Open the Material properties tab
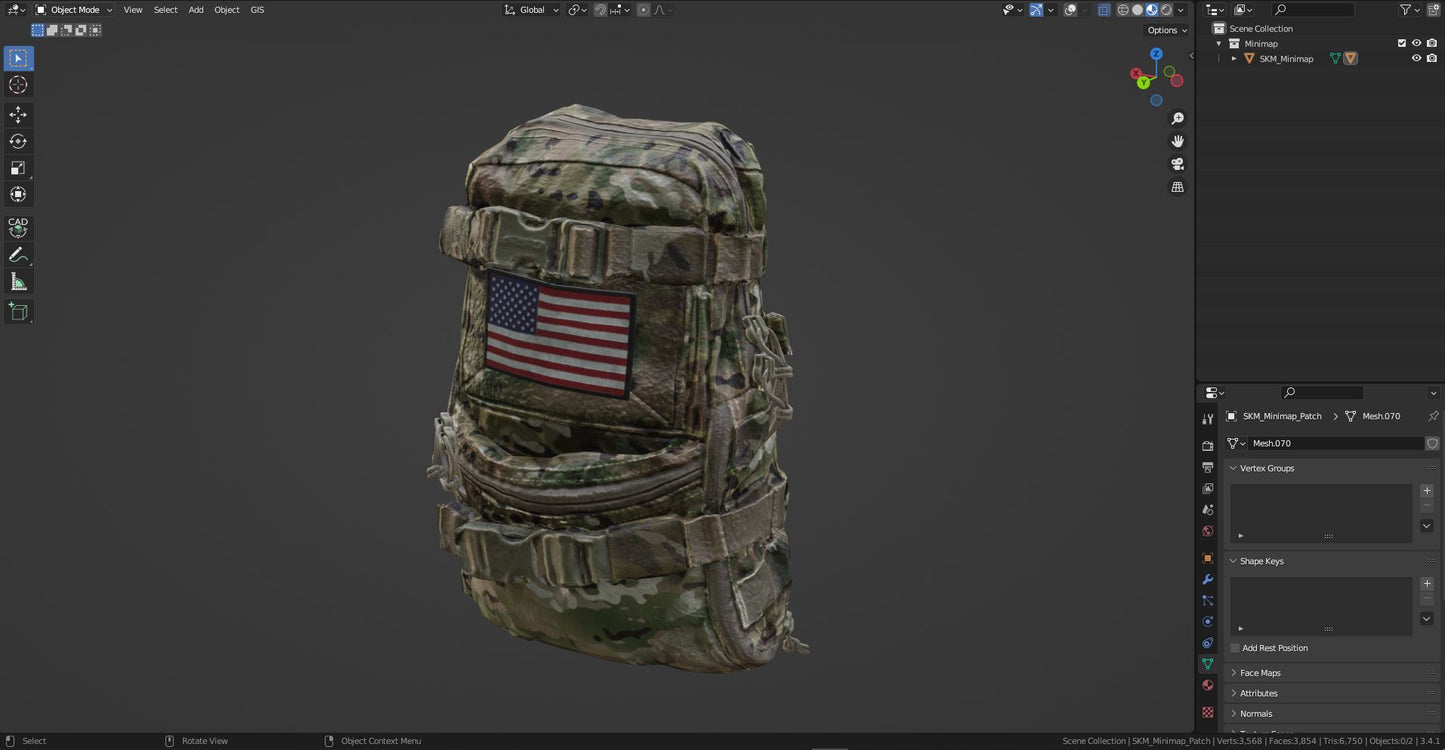This screenshot has width=1445, height=750. [x=1208, y=685]
